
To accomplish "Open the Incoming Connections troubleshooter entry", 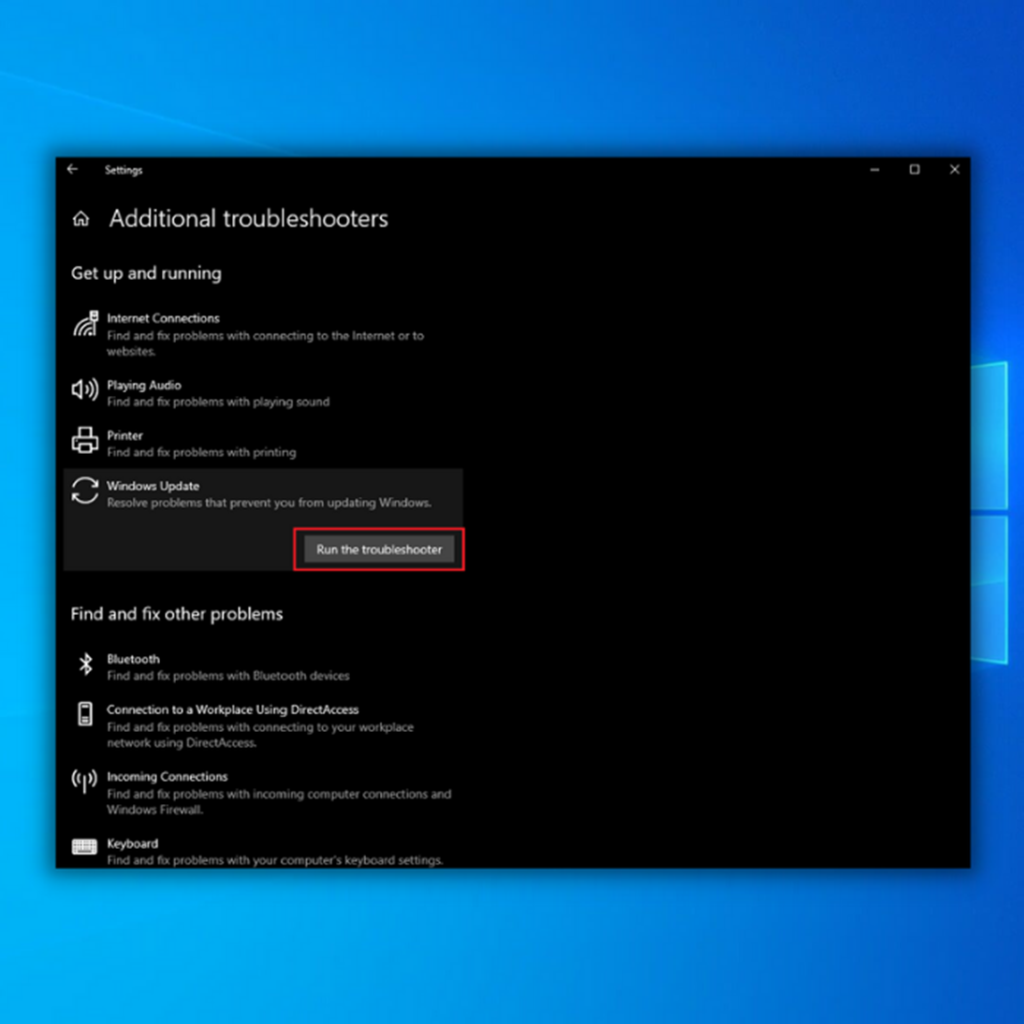I will coord(263,792).
